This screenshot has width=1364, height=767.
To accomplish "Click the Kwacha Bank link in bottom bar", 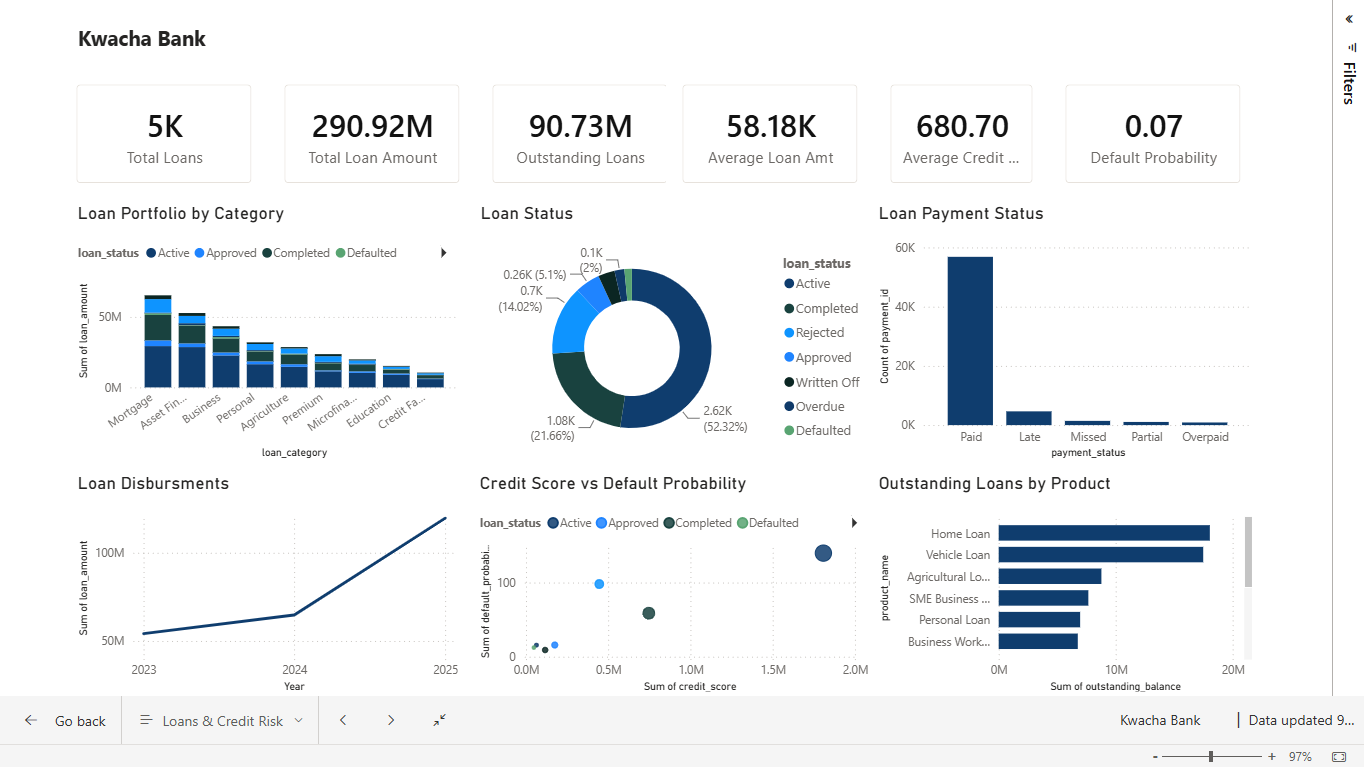I will 1160,720.
